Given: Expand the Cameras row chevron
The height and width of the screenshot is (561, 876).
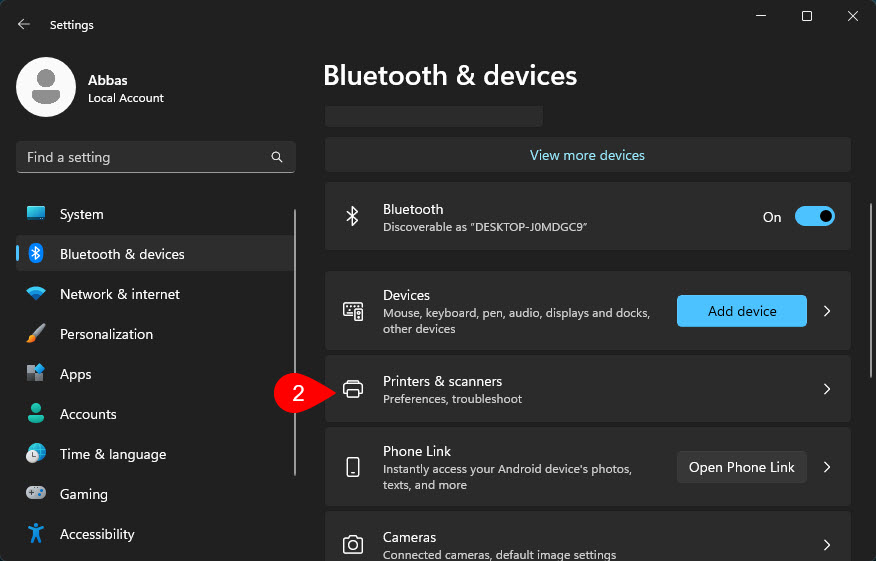Looking at the screenshot, I should (827, 545).
